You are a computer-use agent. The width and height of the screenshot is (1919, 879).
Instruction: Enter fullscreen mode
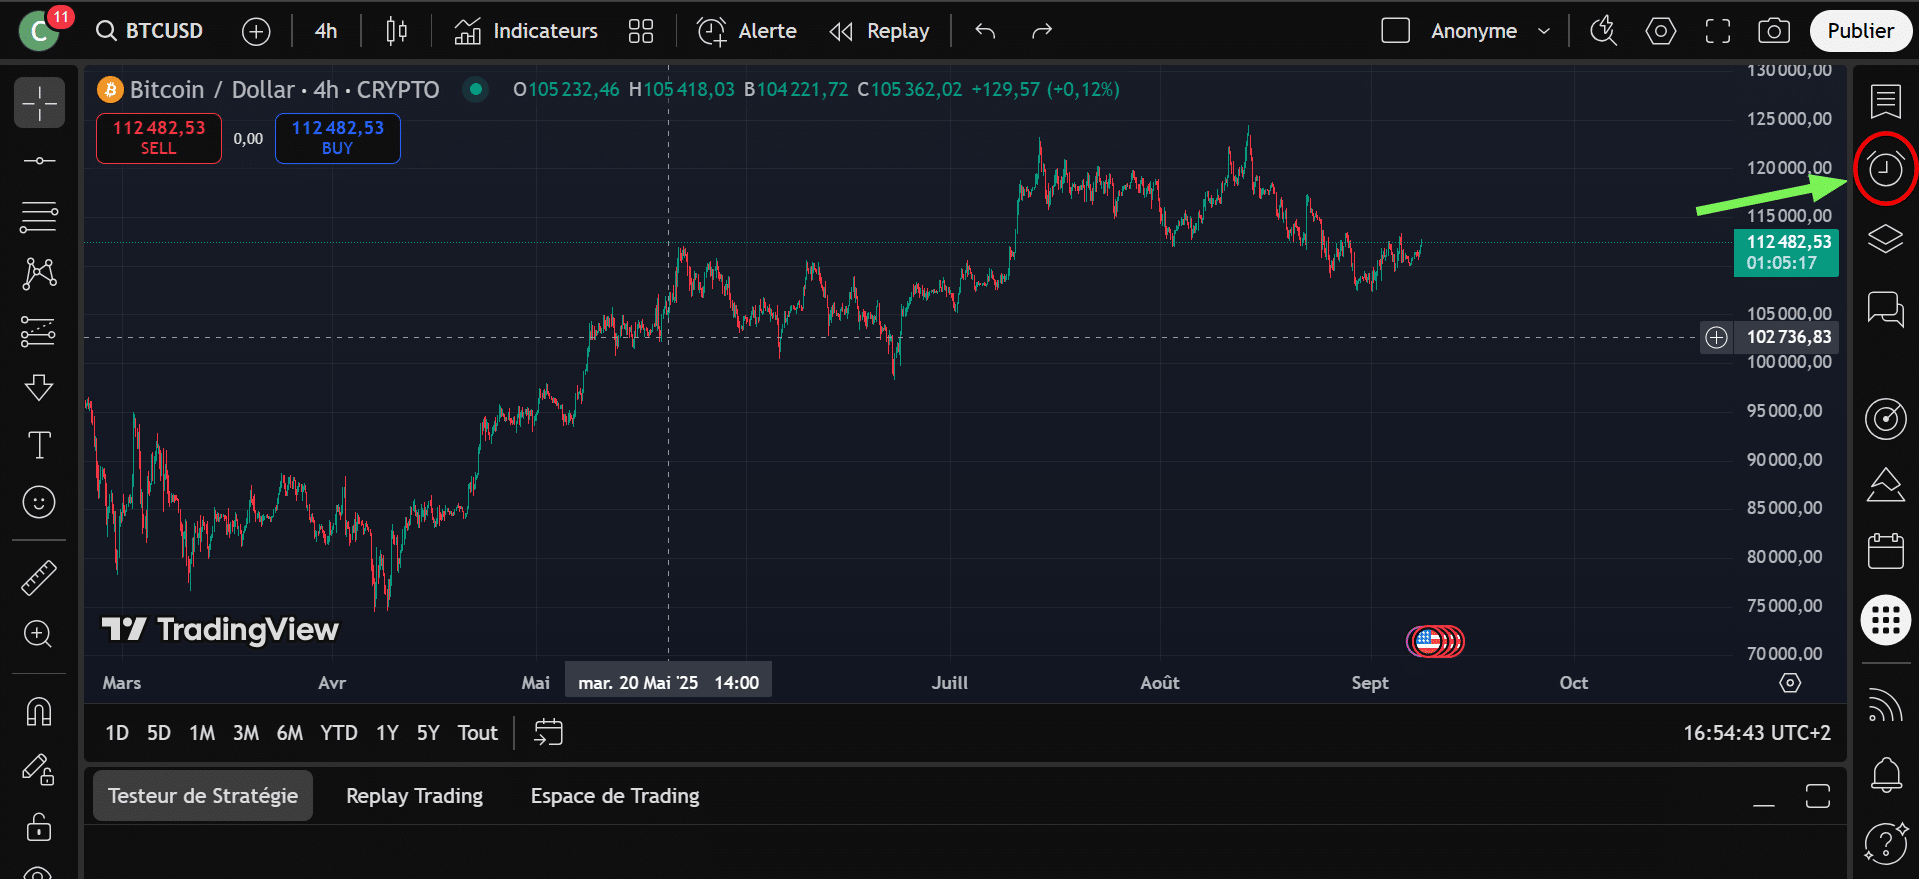click(1717, 31)
